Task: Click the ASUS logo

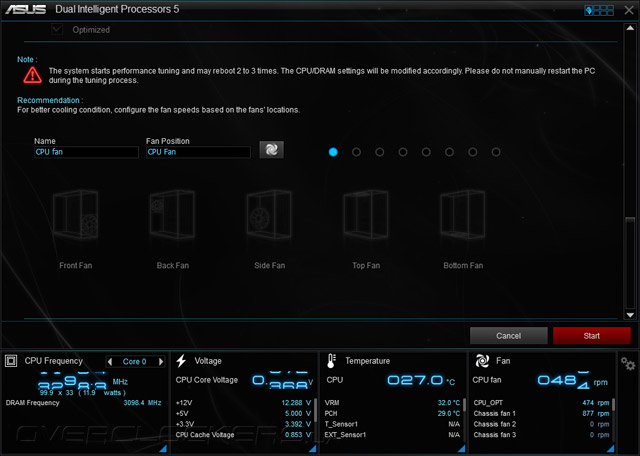Action: pyautogui.click(x=25, y=9)
